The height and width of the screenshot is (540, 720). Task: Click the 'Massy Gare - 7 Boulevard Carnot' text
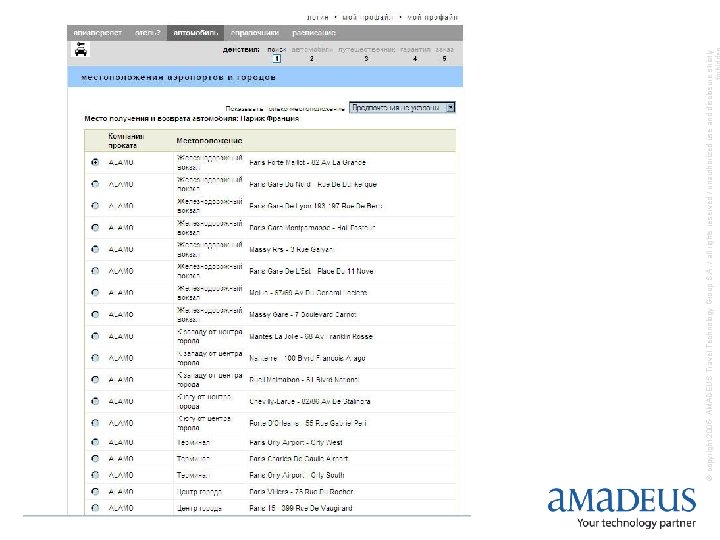[303, 315]
